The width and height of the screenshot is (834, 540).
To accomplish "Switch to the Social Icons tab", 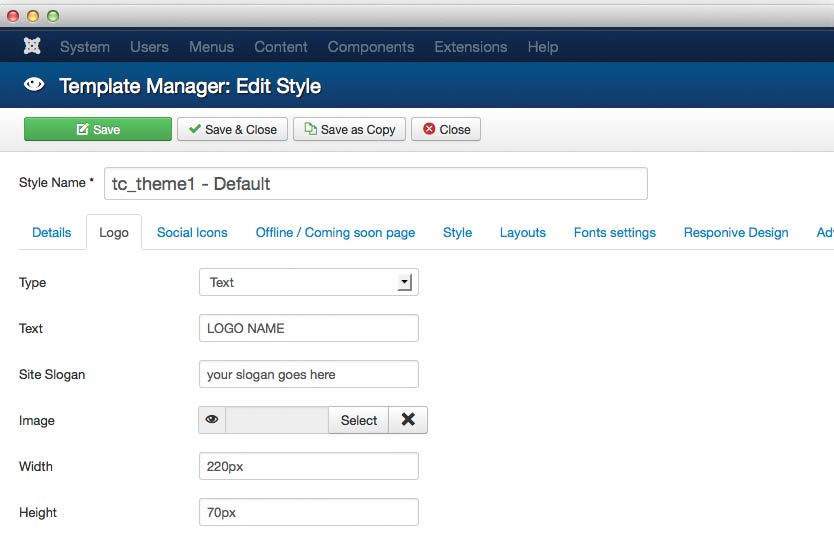I will point(192,232).
